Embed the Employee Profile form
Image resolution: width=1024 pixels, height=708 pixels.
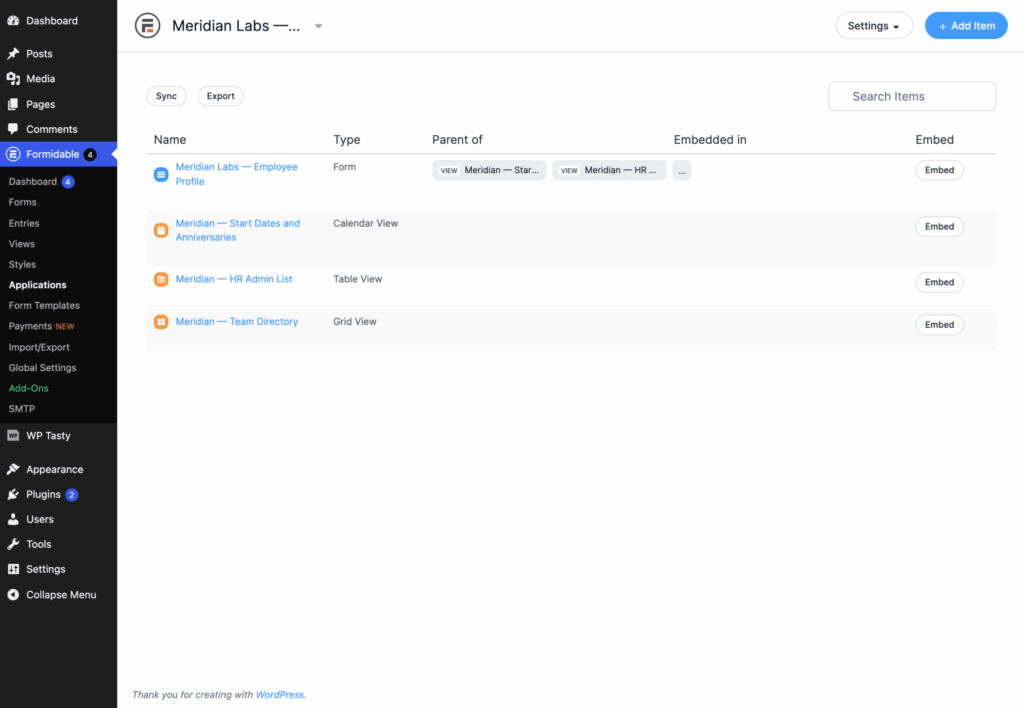point(939,170)
